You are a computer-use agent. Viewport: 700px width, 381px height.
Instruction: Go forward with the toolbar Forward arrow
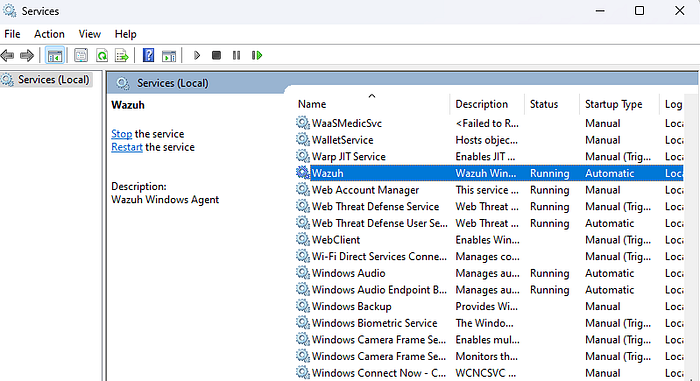click(27, 55)
